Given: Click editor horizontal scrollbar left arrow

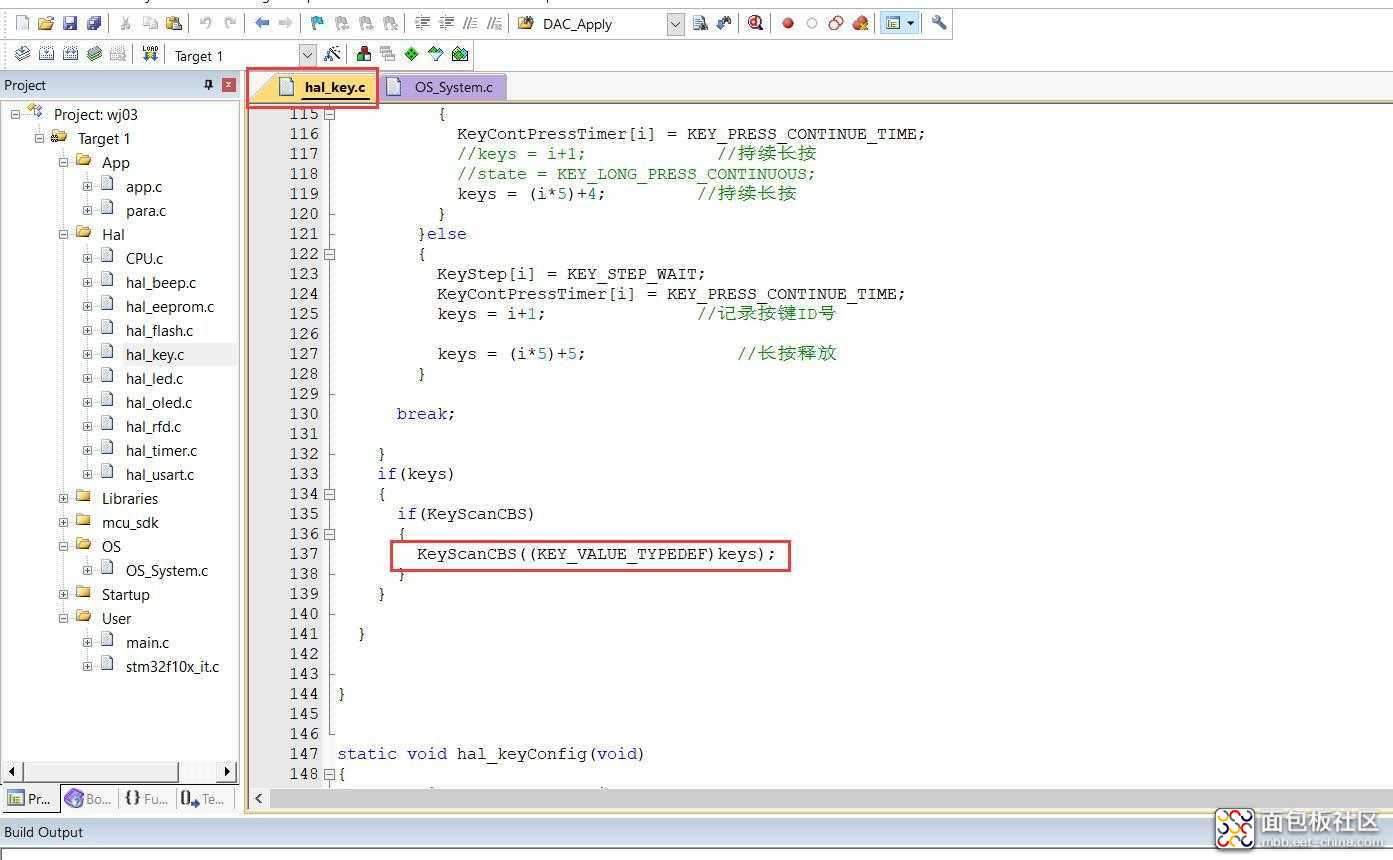Looking at the screenshot, I should [259, 798].
